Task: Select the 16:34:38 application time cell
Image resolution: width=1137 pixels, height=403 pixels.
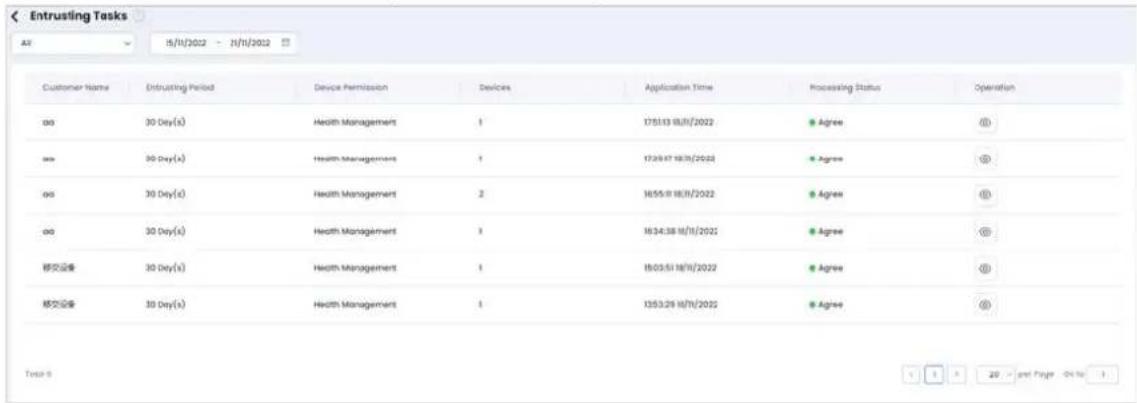Action: point(680,231)
